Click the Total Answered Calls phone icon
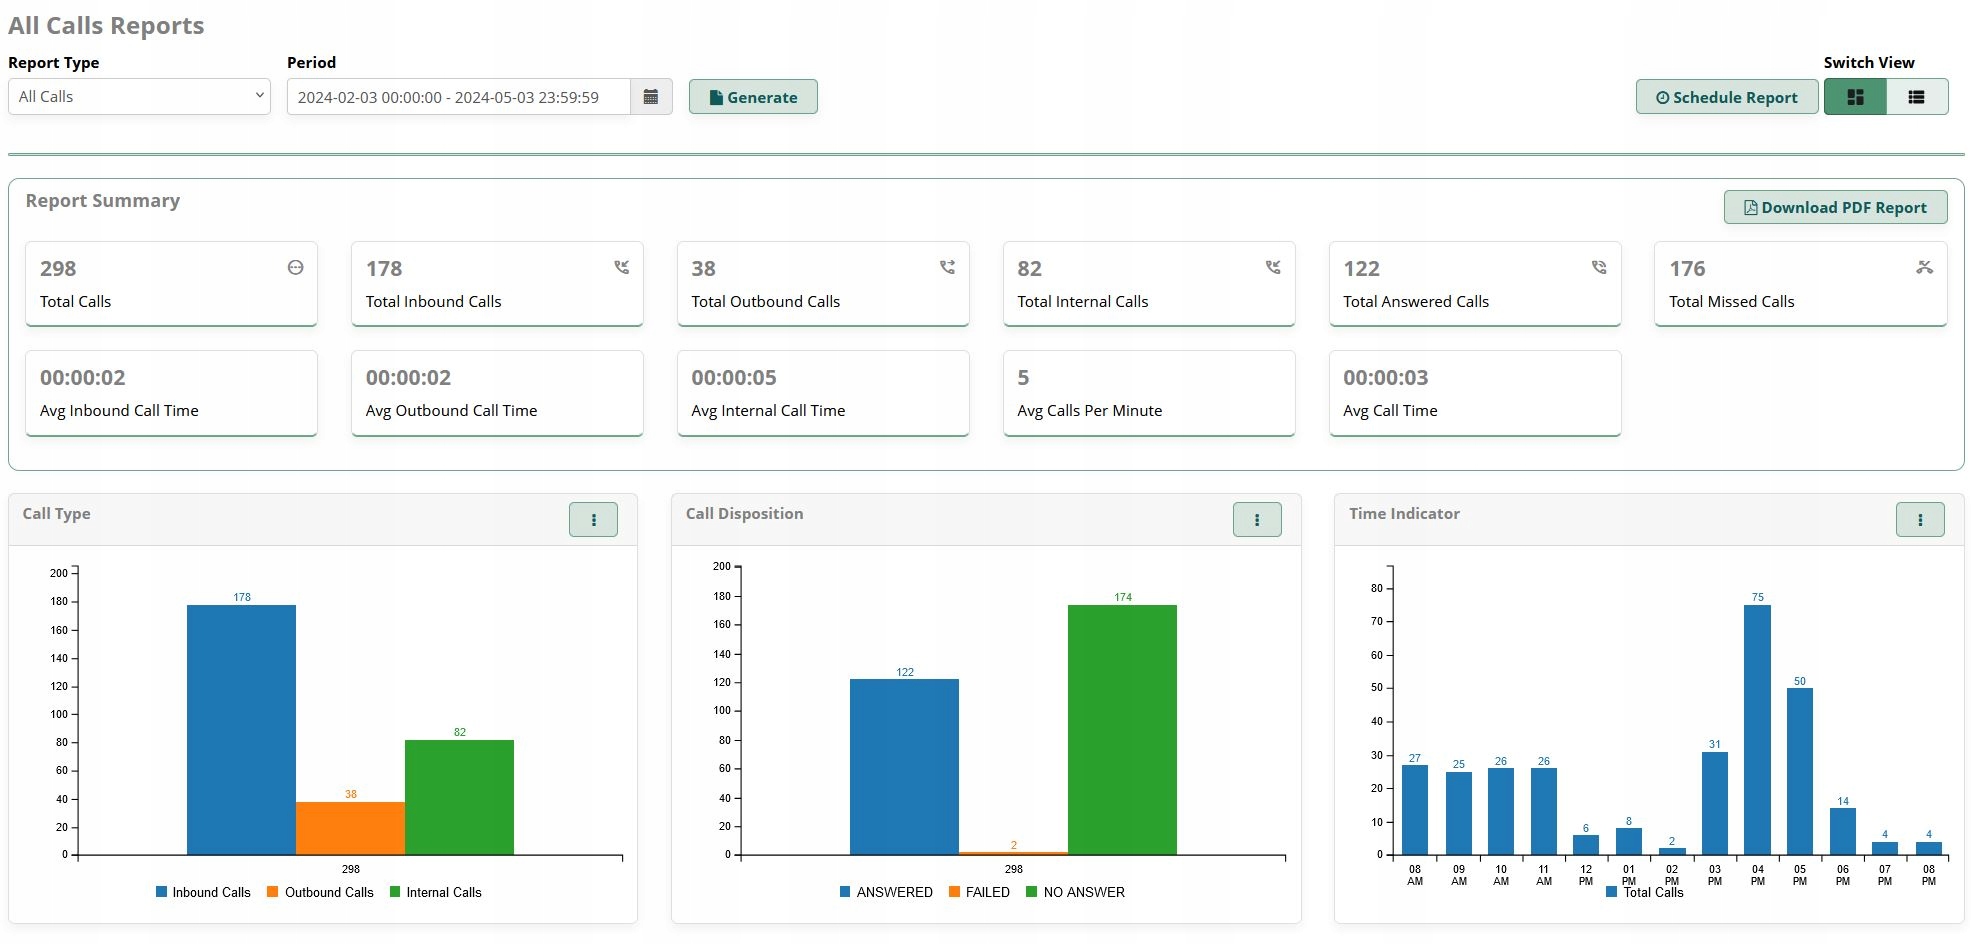This screenshot has height=944, width=1976. tap(1599, 268)
